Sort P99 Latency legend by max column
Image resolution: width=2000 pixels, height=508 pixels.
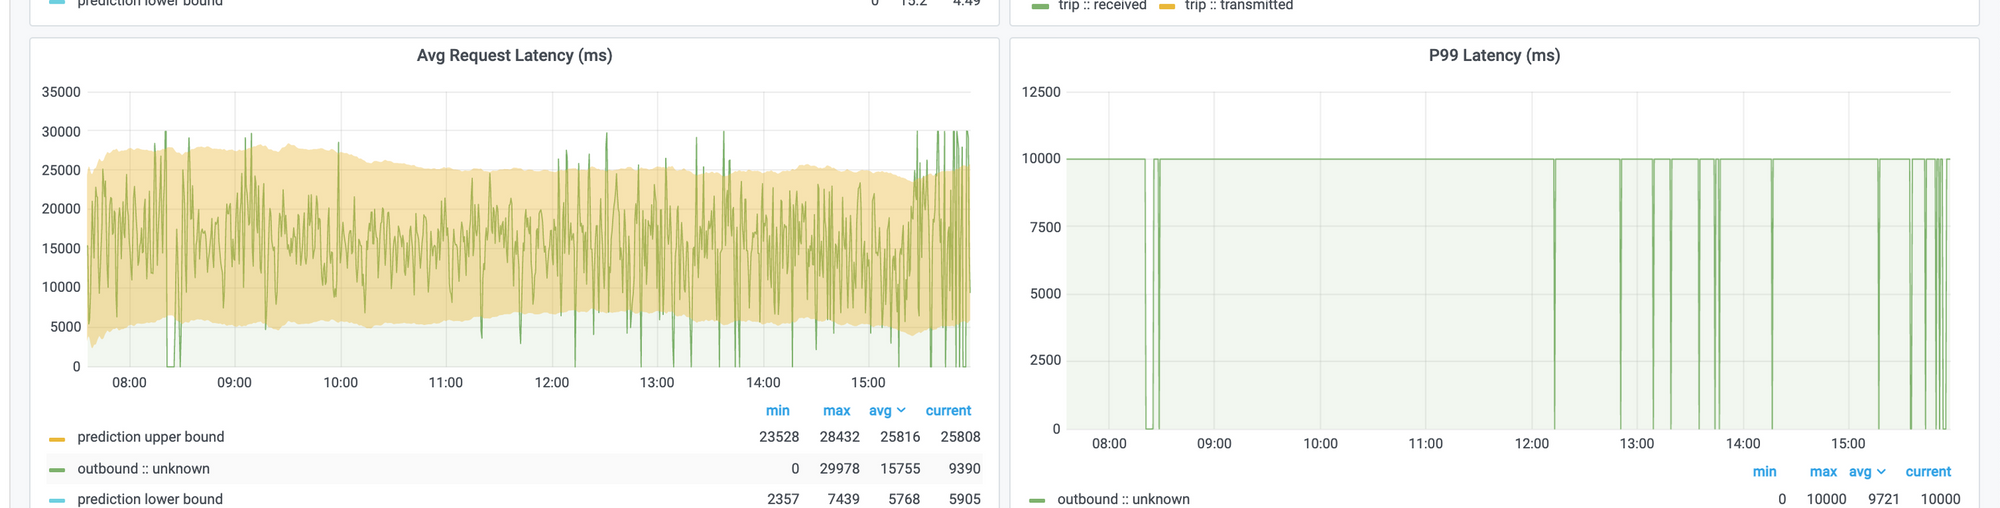pos(1823,472)
